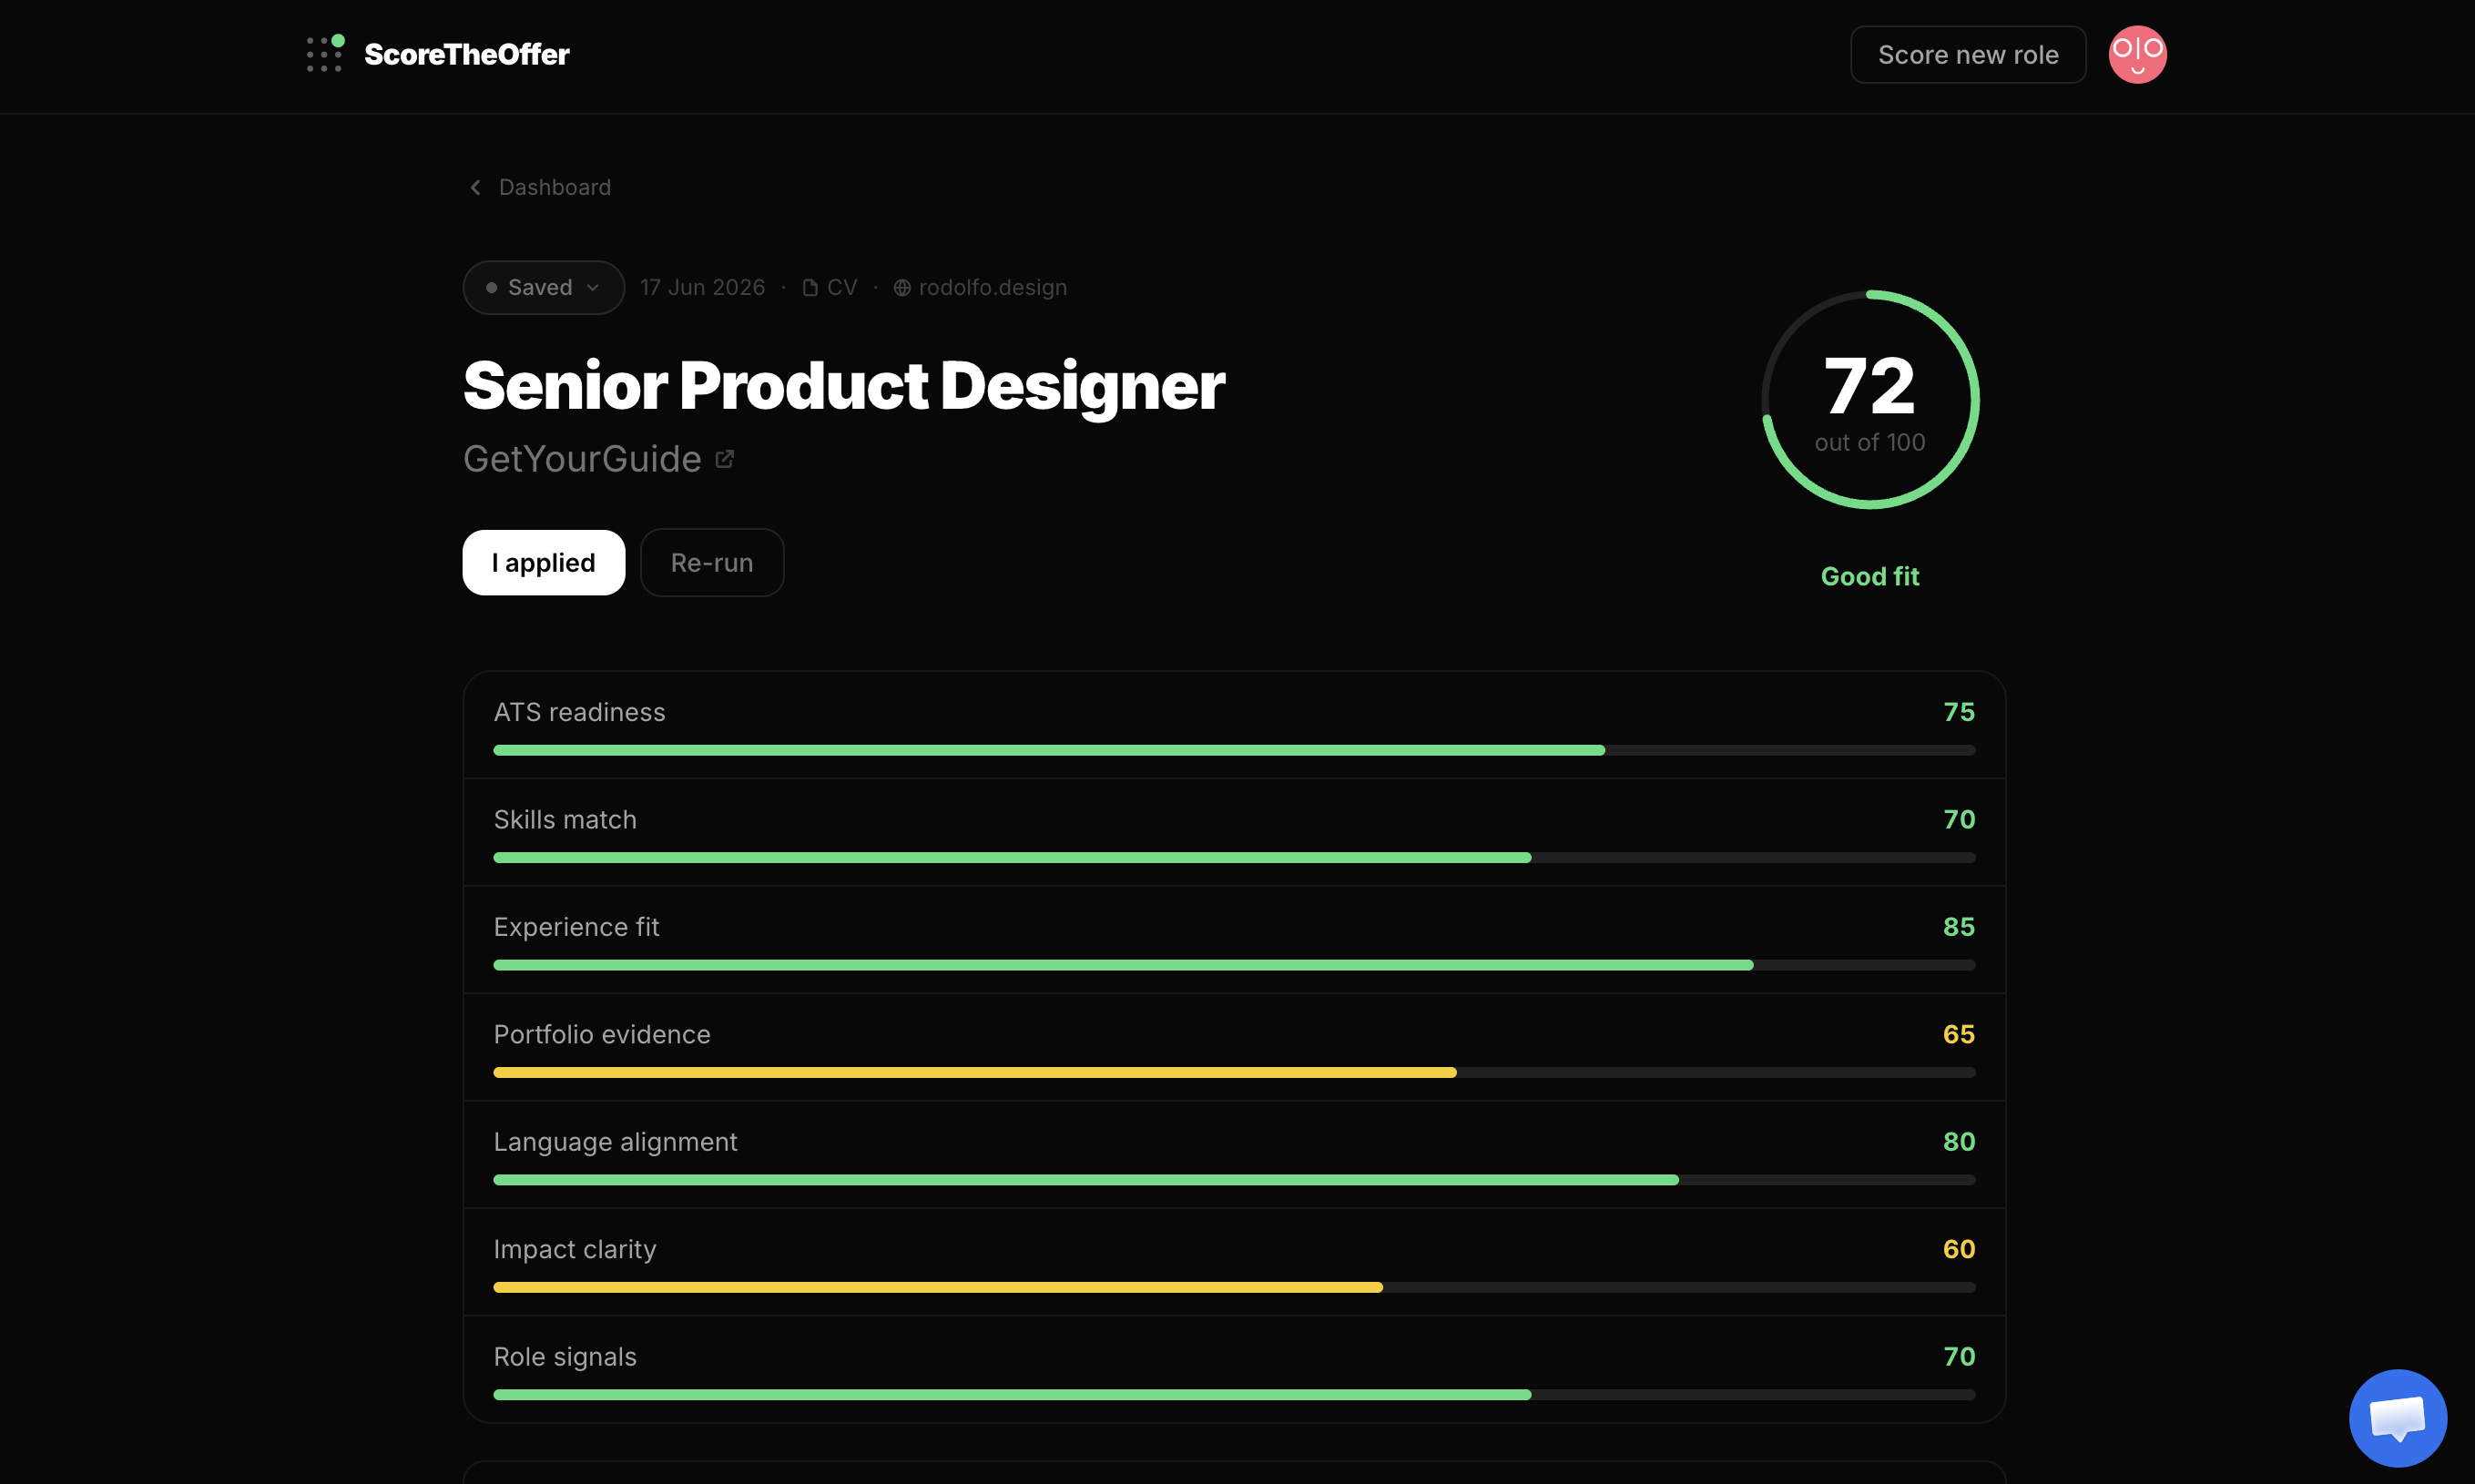Click the 17 Jun 2026 date
This screenshot has height=1484, width=2475.
click(702, 287)
